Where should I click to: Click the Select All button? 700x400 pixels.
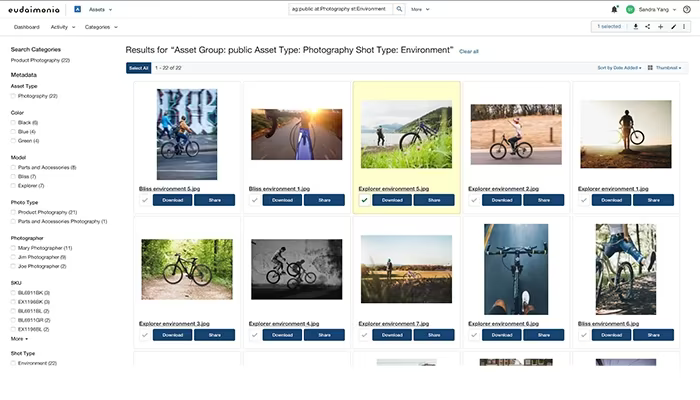138,68
